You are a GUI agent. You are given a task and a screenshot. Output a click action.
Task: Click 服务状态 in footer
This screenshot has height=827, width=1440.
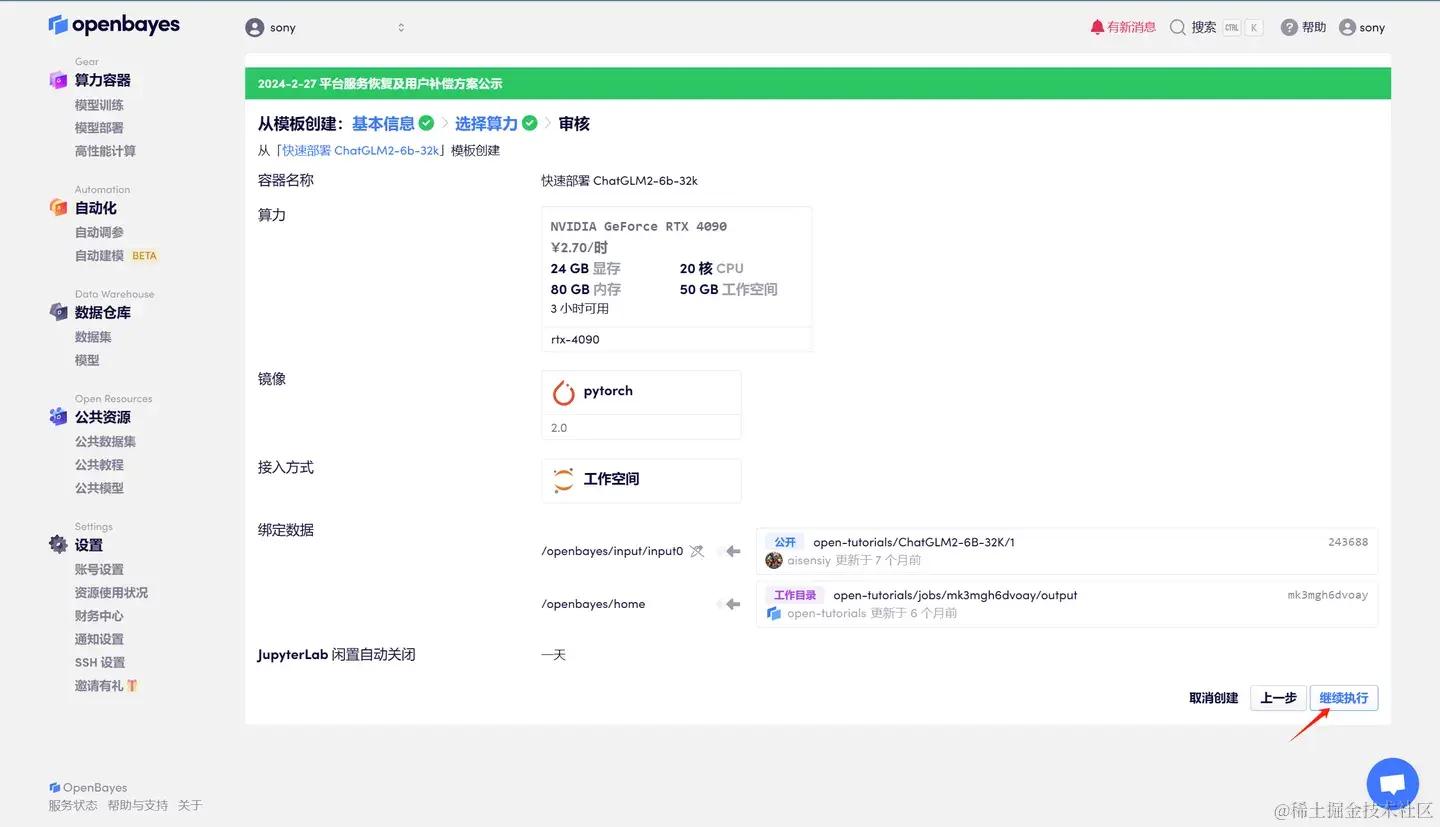click(x=73, y=805)
